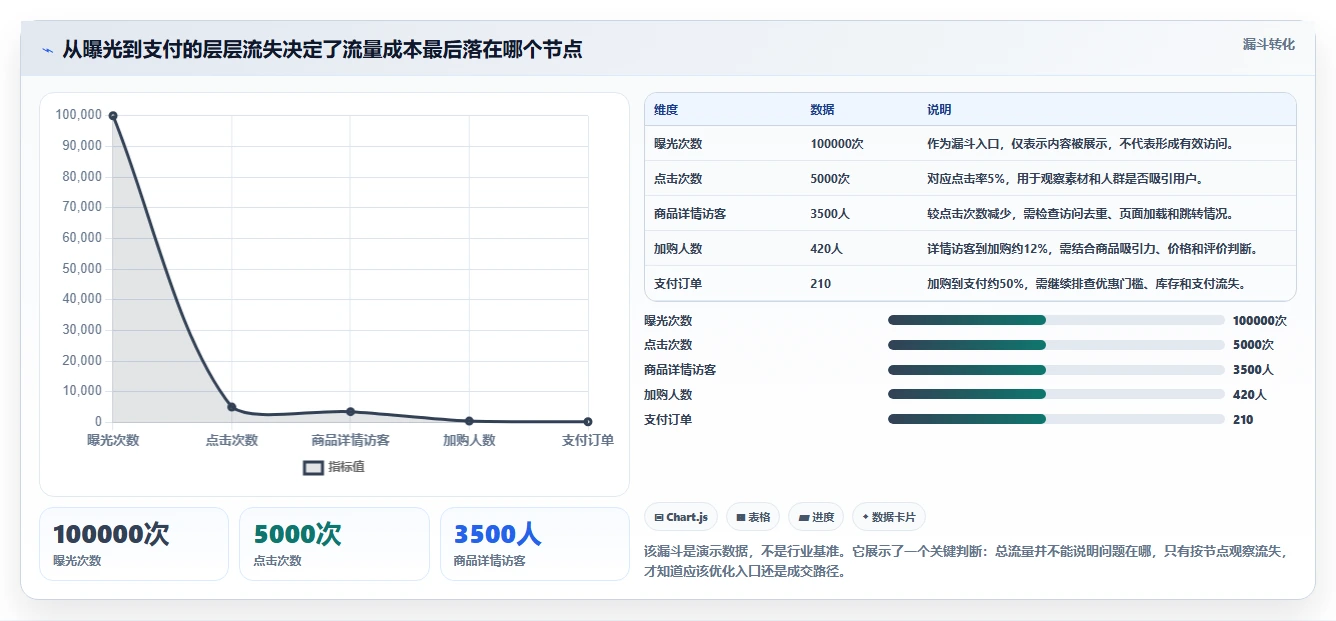Click the 支付订单 progress bar
Screen dimensions: 1336x621
[1056, 420]
